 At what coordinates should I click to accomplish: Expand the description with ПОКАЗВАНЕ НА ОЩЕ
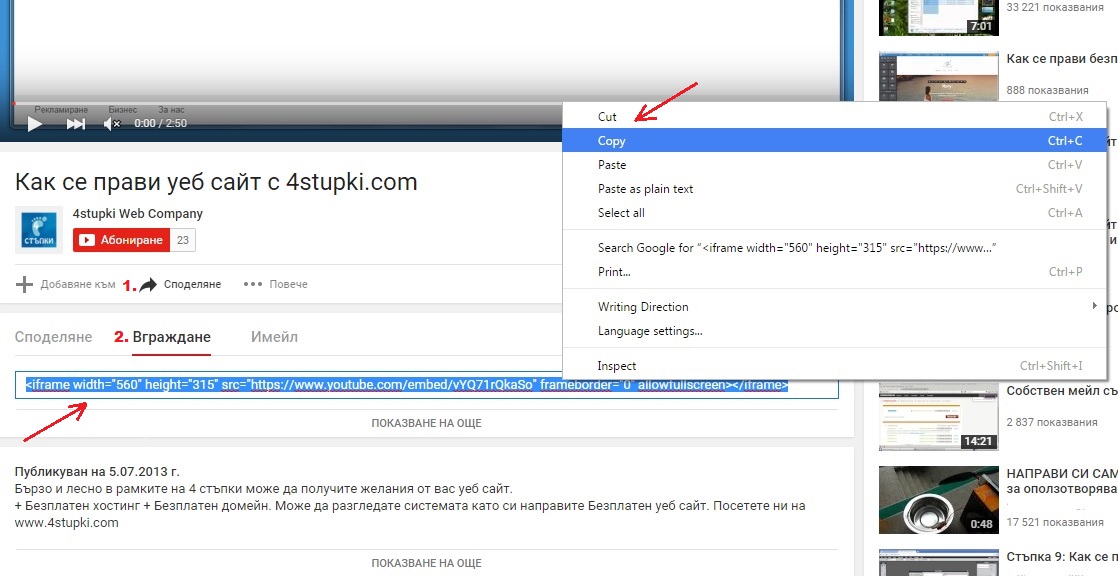pos(426,562)
